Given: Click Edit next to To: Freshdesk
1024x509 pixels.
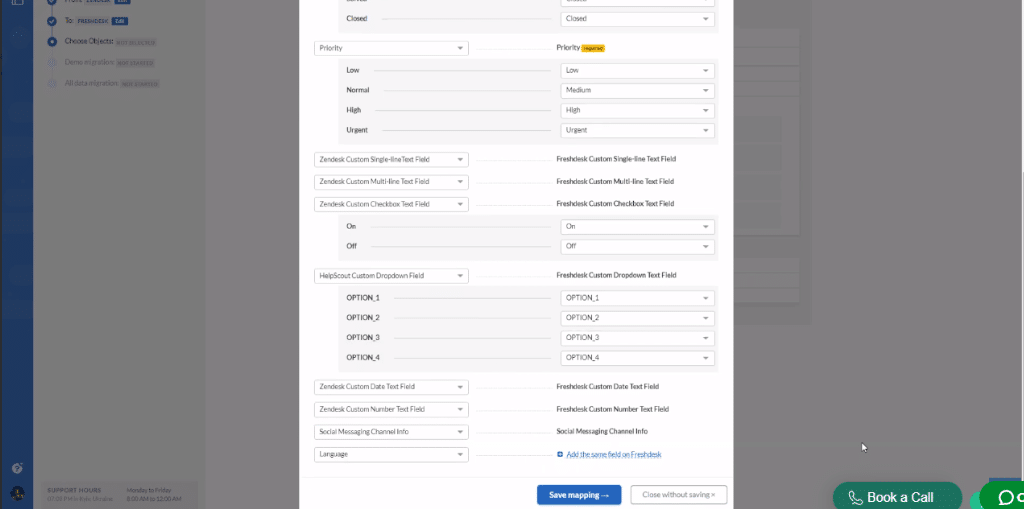Looking at the screenshot, I should (x=120, y=21).
